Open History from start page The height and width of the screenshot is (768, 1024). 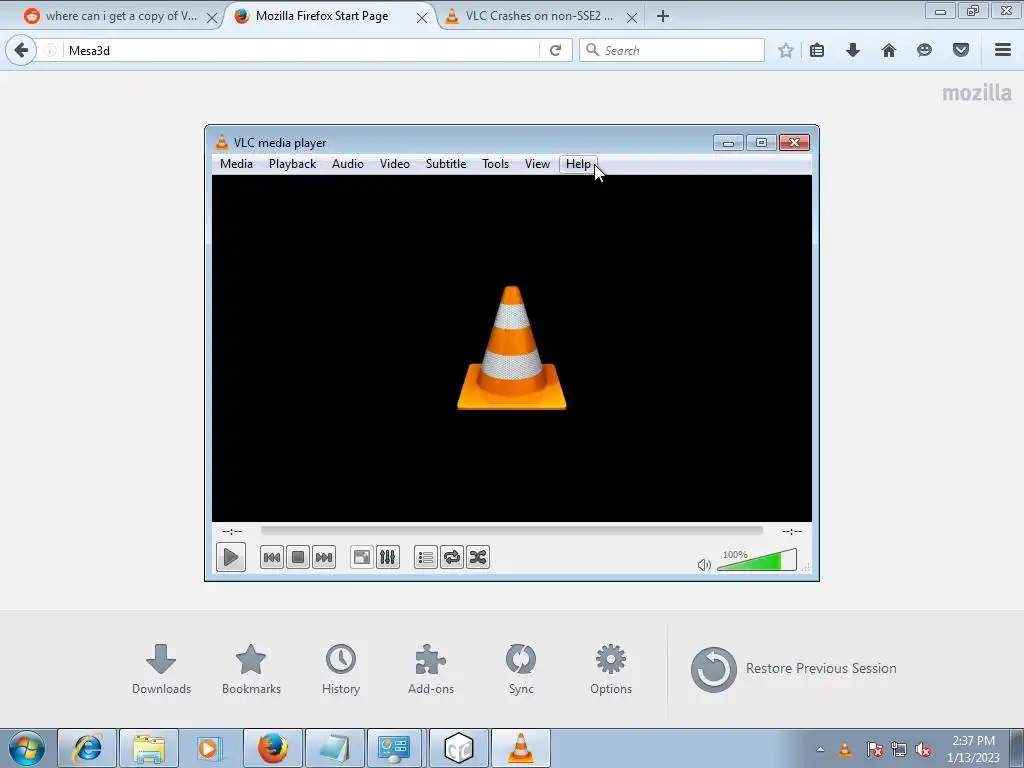[x=341, y=669]
